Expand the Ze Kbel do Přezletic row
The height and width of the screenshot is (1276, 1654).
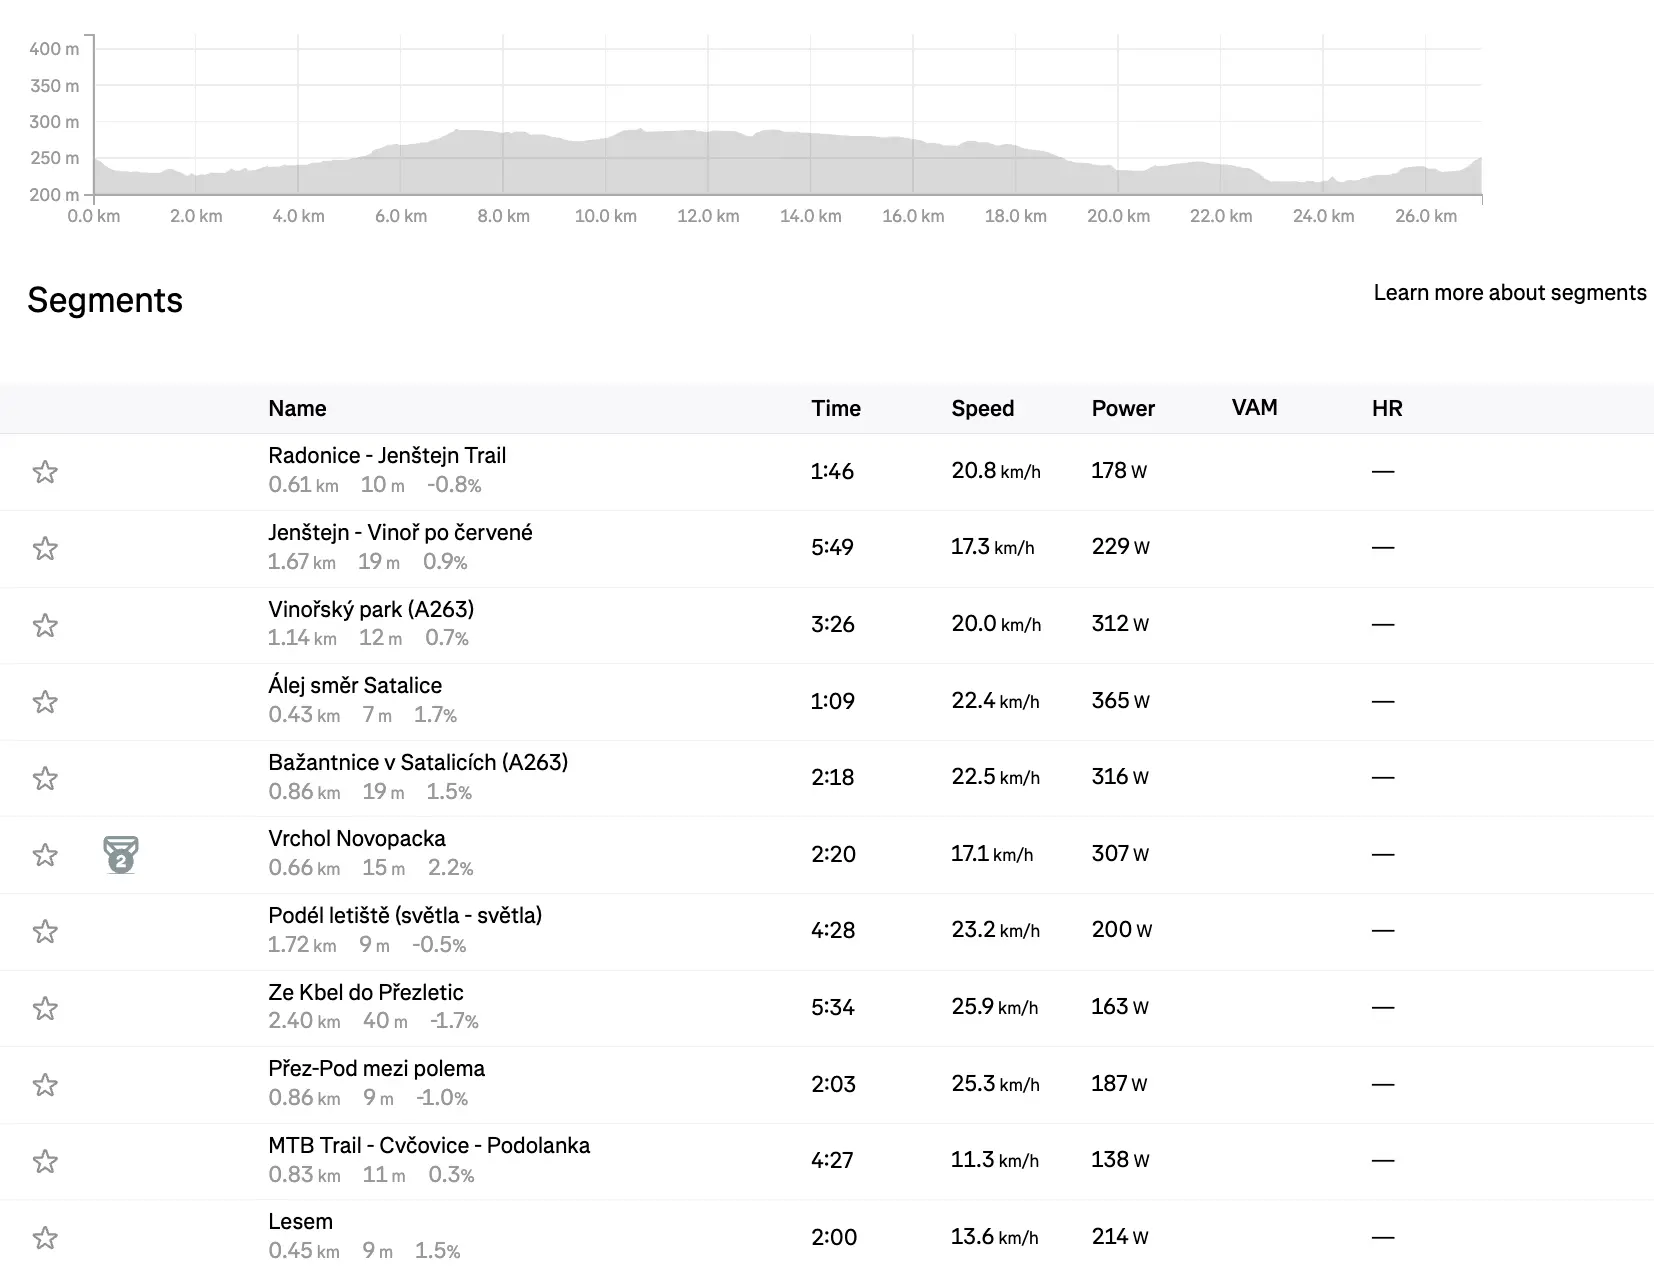(x=365, y=993)
